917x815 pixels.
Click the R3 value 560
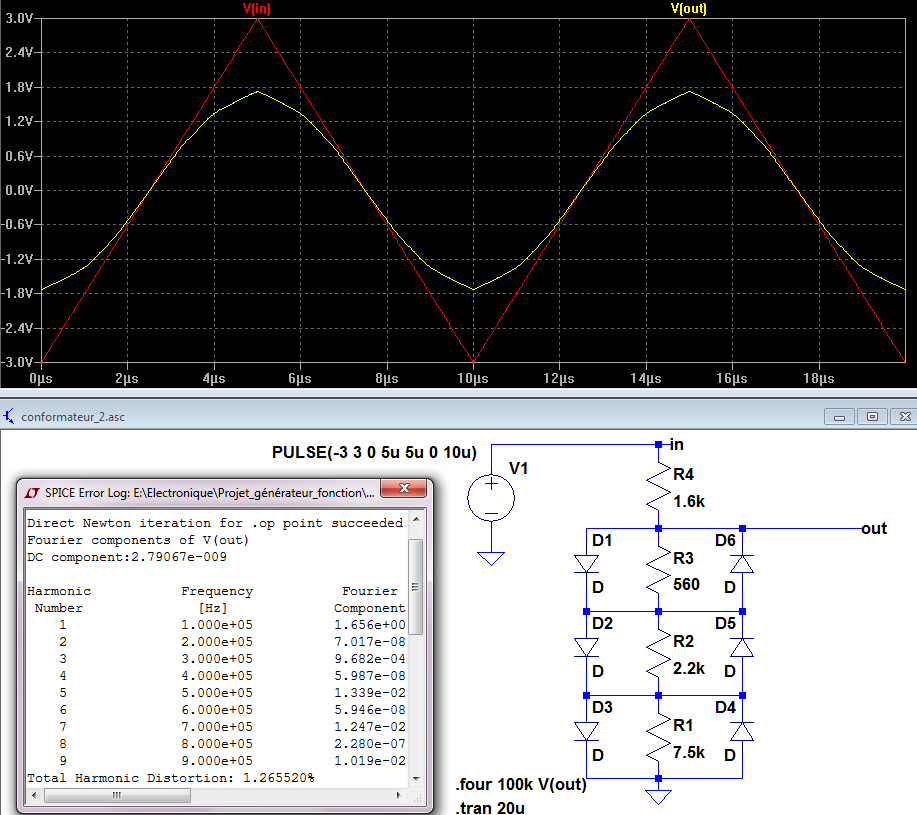pyautogui.click(x=686, y=585)
